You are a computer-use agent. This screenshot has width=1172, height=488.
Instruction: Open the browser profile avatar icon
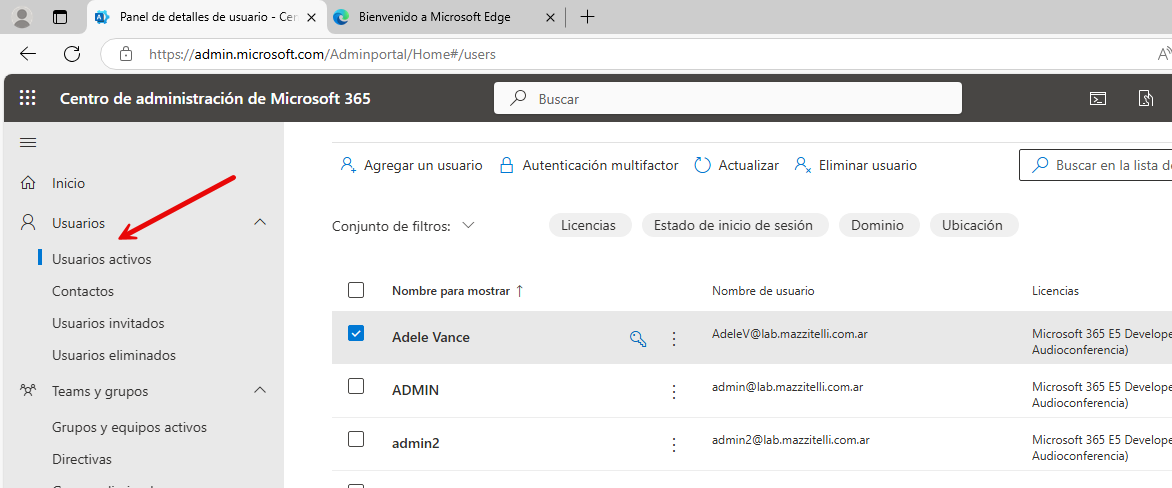(23, 16)
